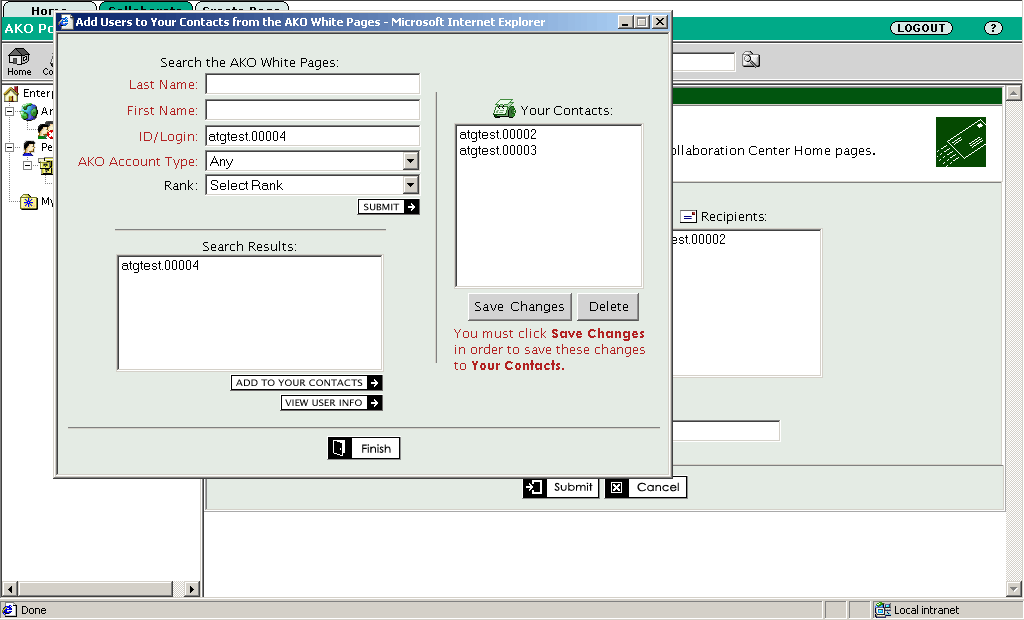Image resolution: width=1024 pixels, height=620 pixels.
Task: Click the Recipients card icon
Action: tap(688, 216)
